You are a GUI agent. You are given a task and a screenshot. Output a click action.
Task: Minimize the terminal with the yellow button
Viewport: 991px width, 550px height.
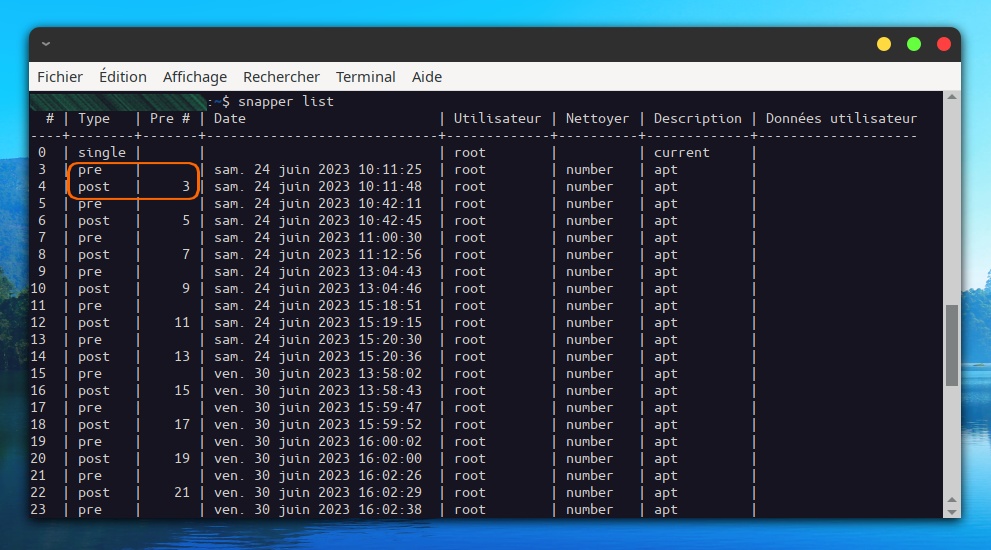click(x=883, y=44)
